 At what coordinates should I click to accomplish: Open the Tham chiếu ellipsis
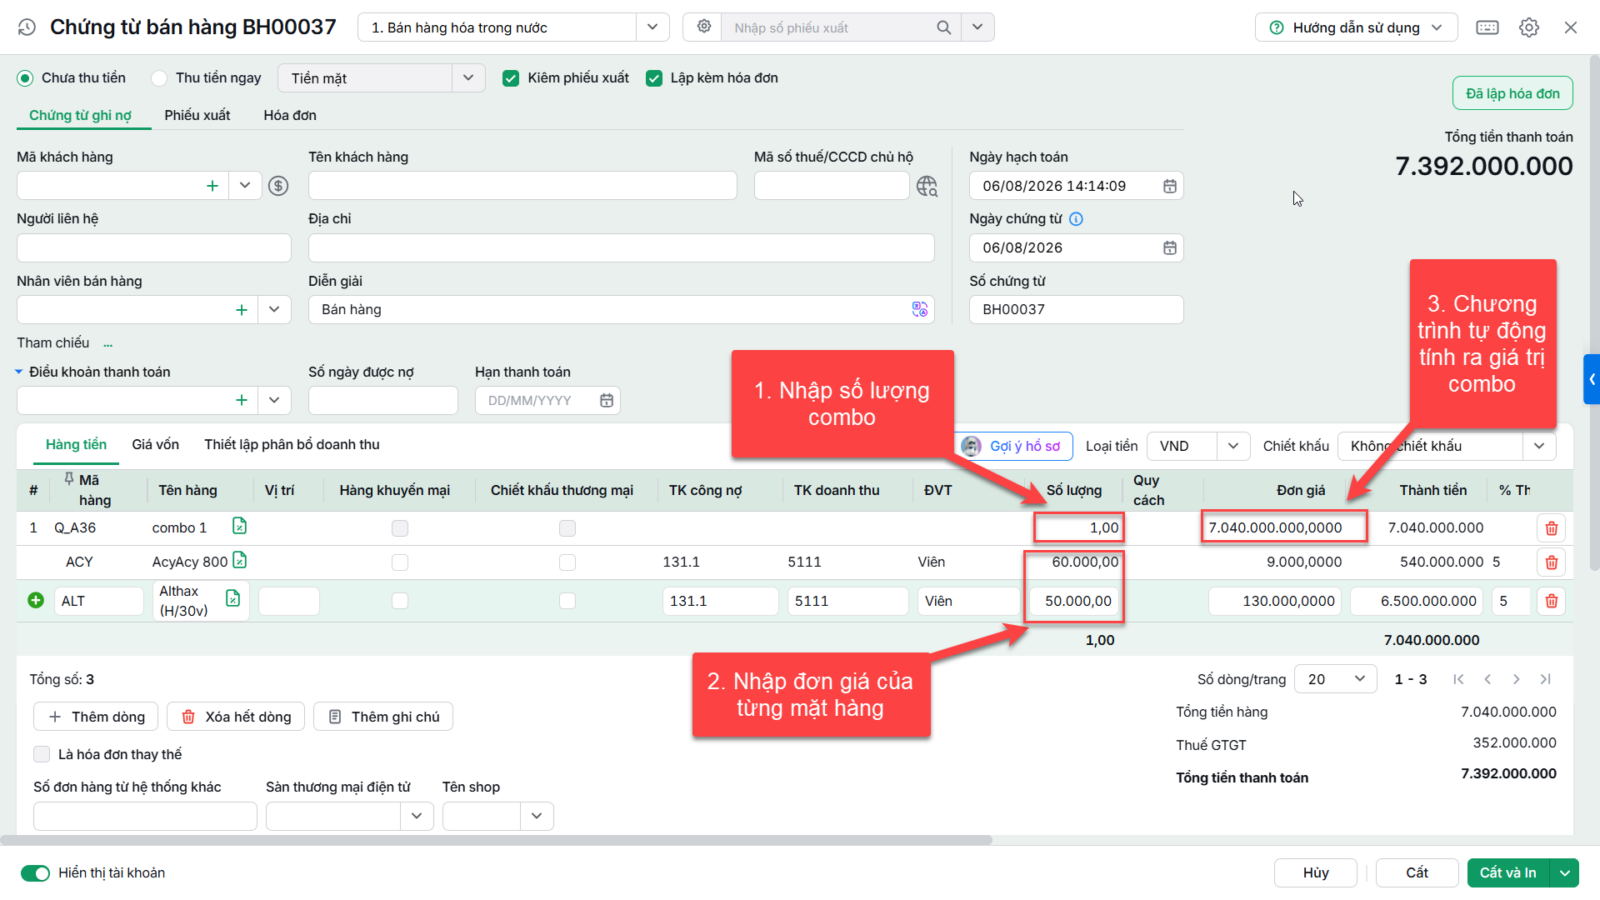coord(108,344)
